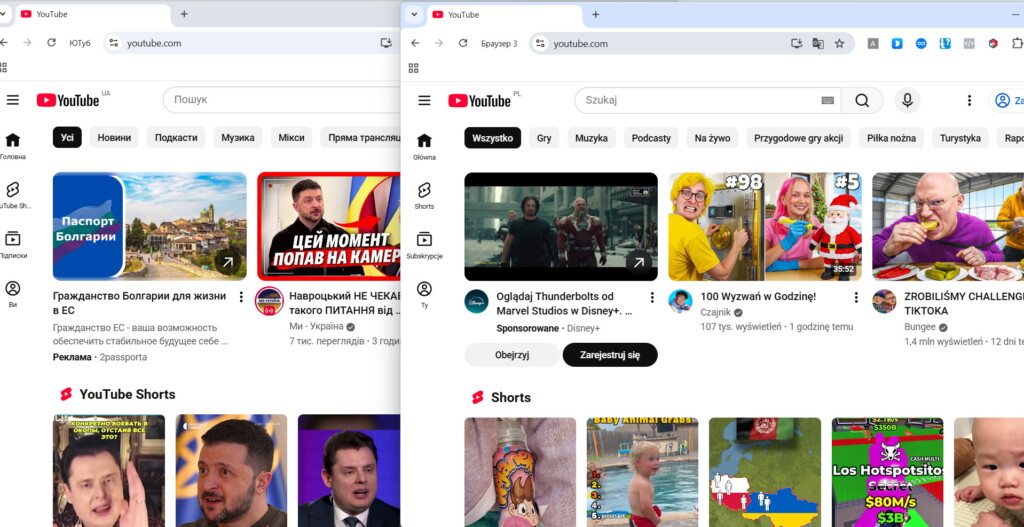This screenshot has height=527, width=1024.
Task: Open more options for Гражданство Болгарии ad
Action: 240,296
